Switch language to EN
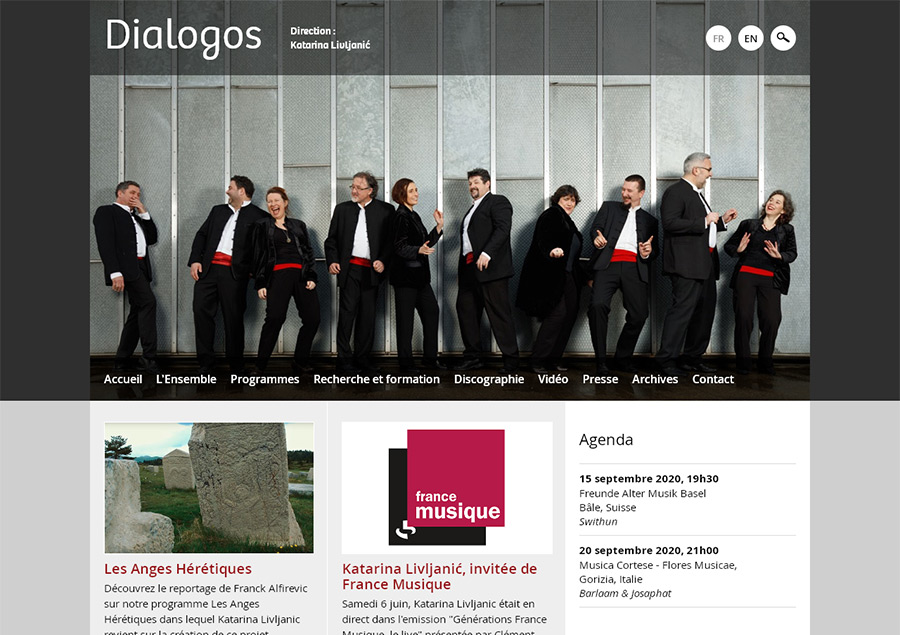This screenshot has height=635, width=900. (751, 38)
